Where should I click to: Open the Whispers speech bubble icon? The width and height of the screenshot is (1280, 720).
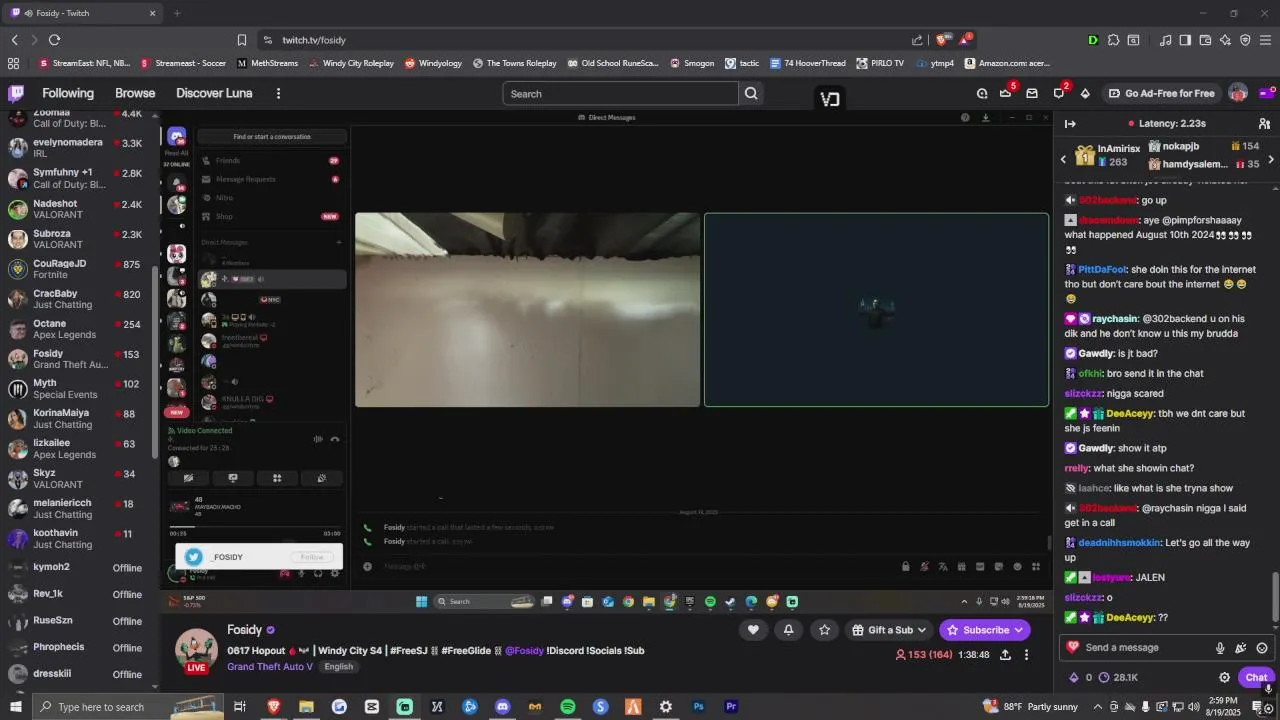(1059, 93)
